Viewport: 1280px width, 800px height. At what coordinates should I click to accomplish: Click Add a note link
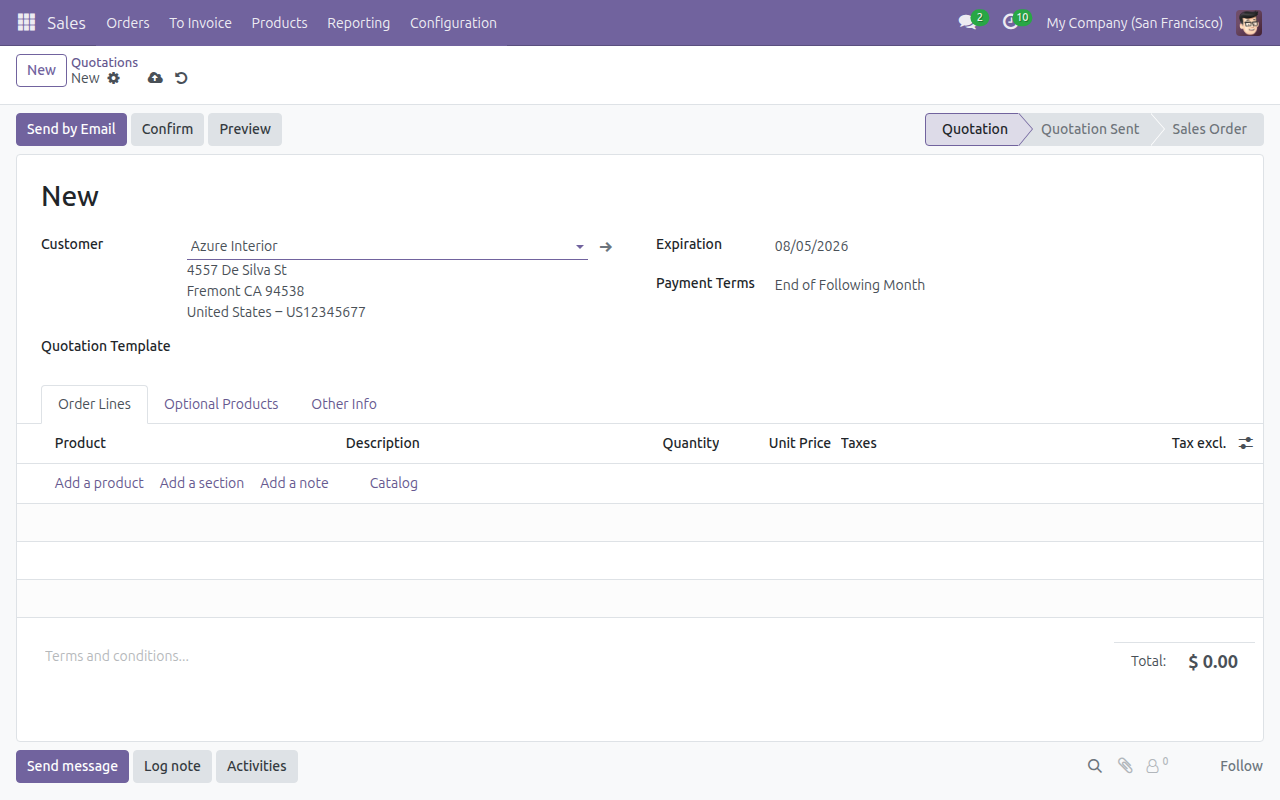[x=294, y=483]
